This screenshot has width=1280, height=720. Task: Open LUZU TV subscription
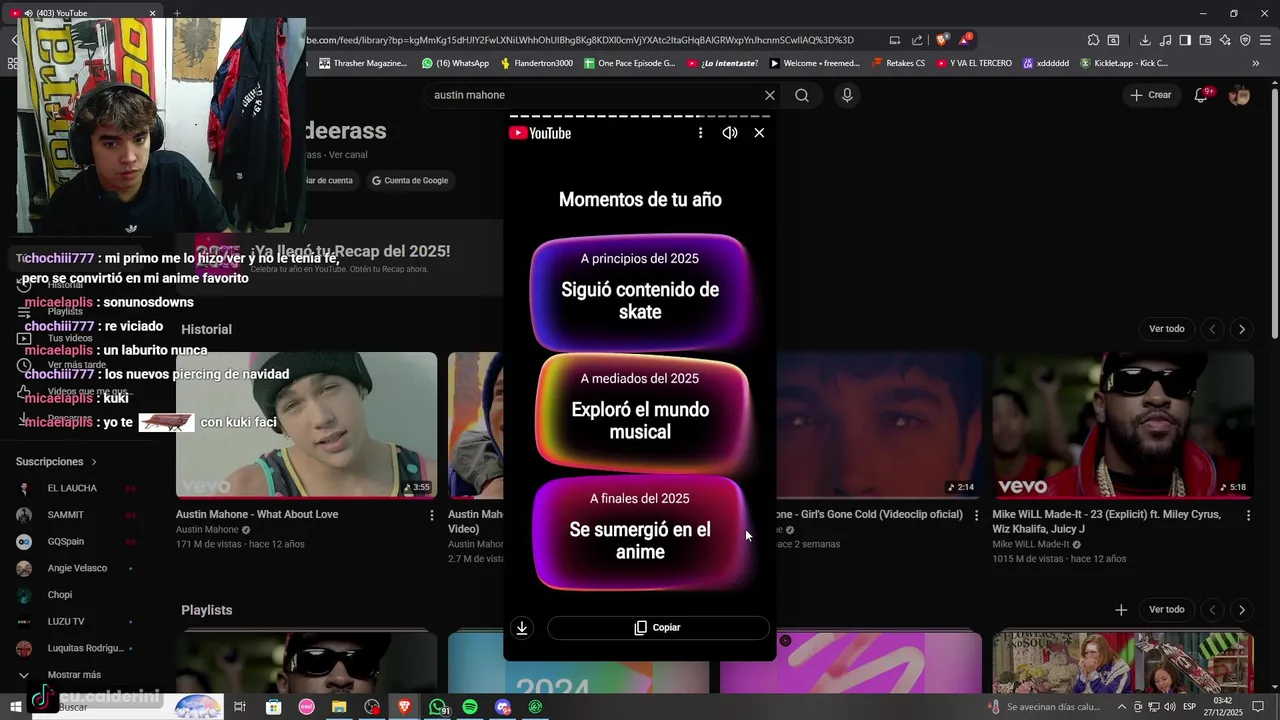tap(66, 622)
